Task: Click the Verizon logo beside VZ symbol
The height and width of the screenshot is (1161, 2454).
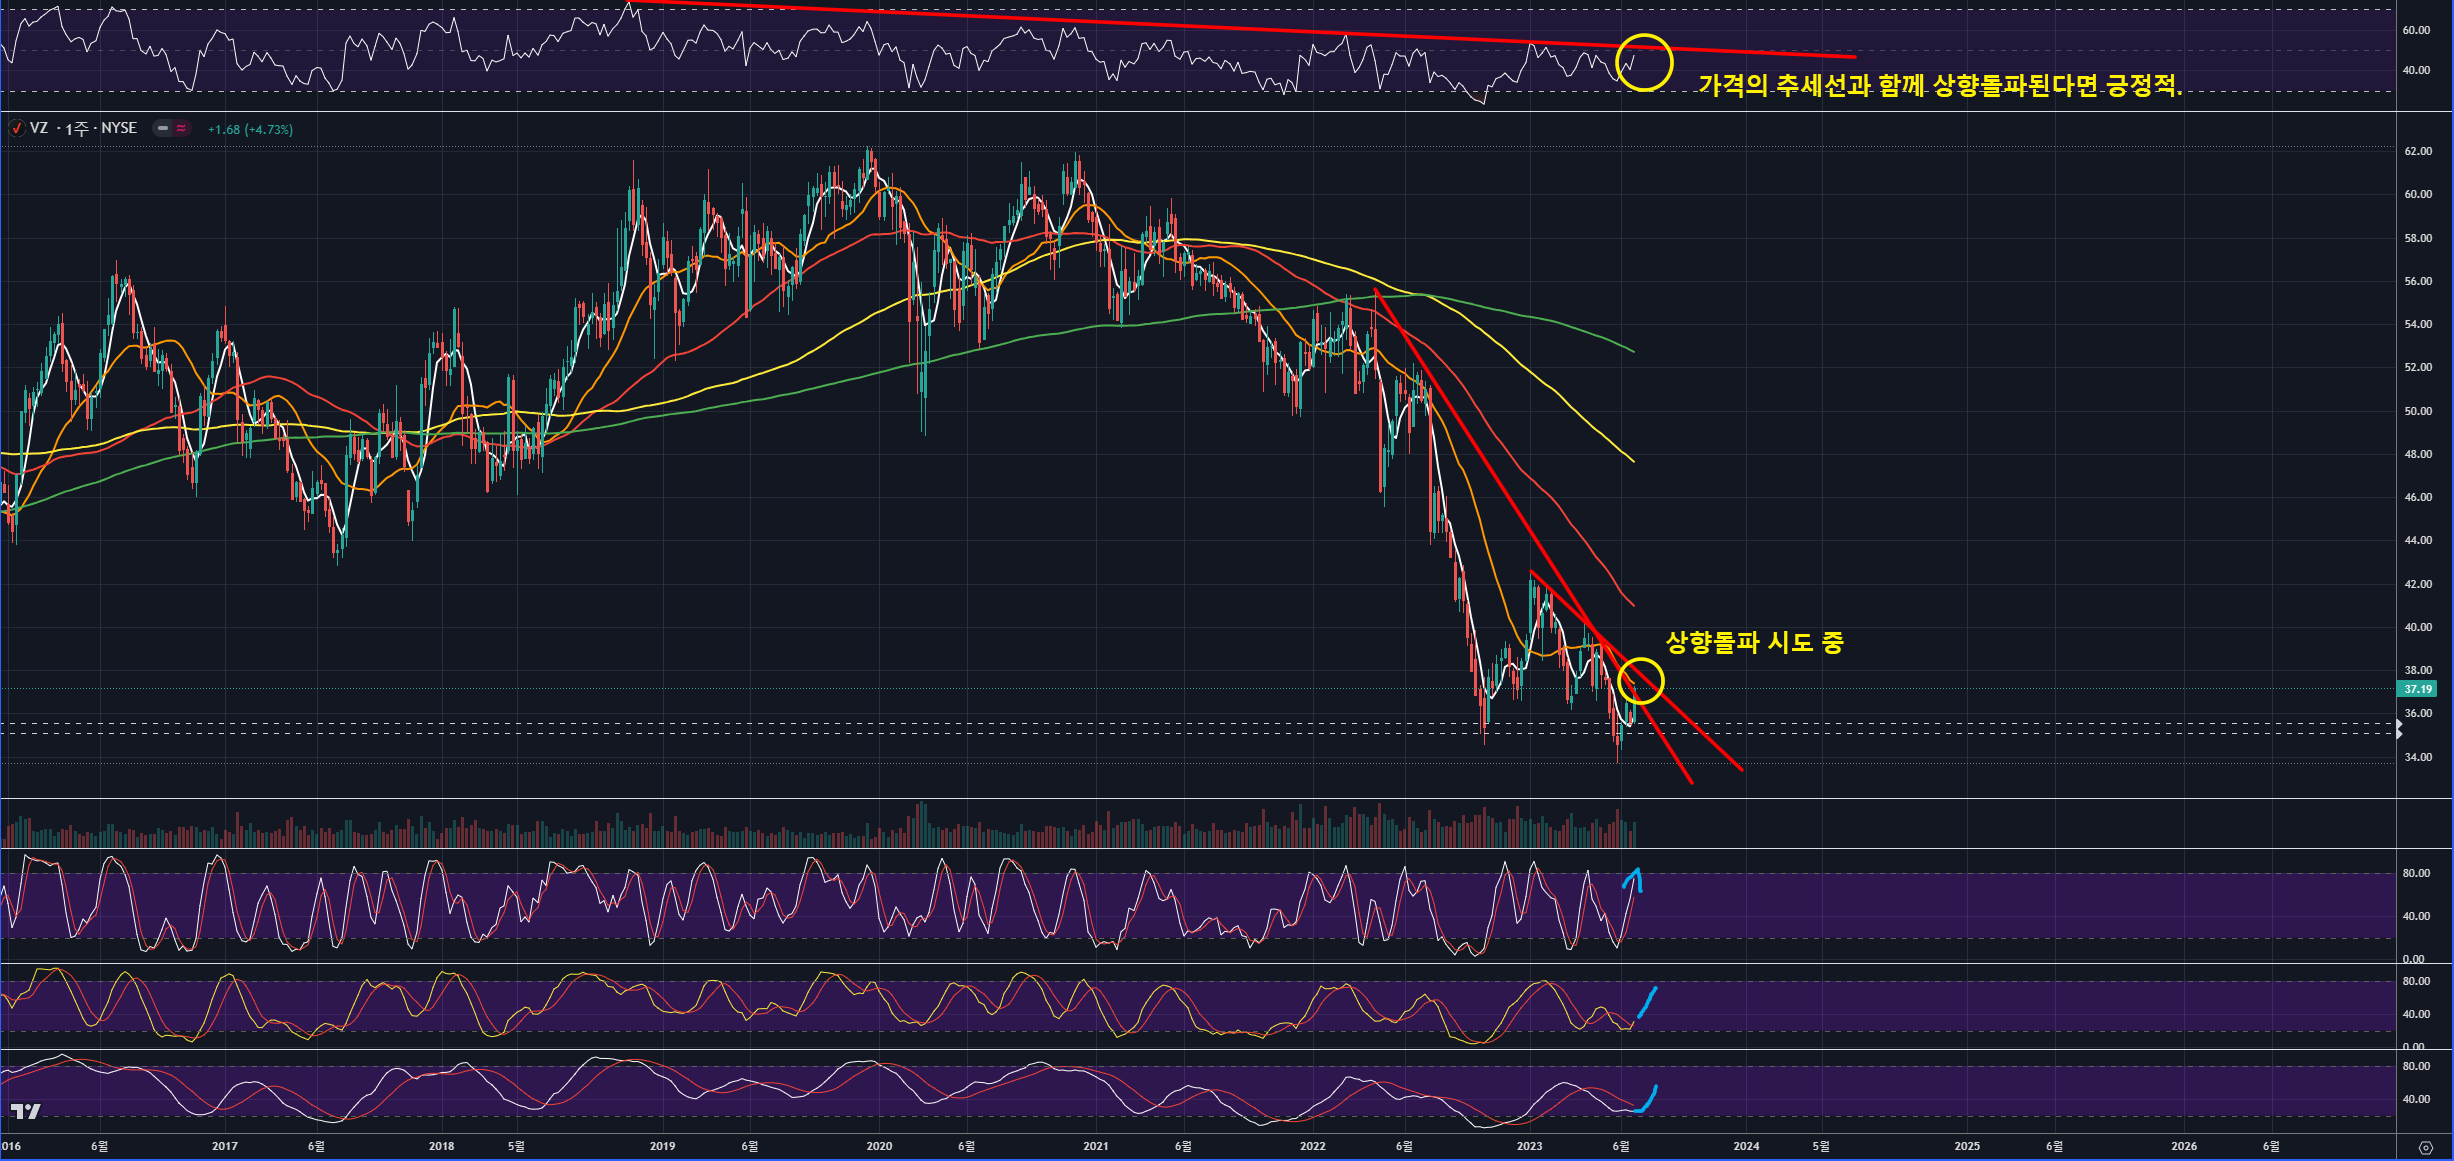Action: pyautogui.click(x=17, y=128)
